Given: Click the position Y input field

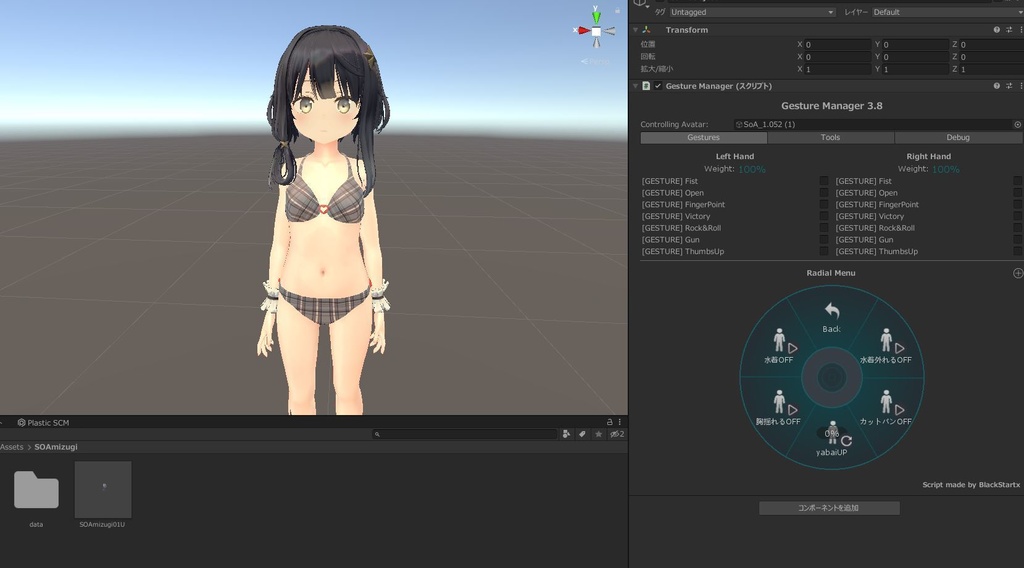Looking at the screenshot, I should point(916,45).
